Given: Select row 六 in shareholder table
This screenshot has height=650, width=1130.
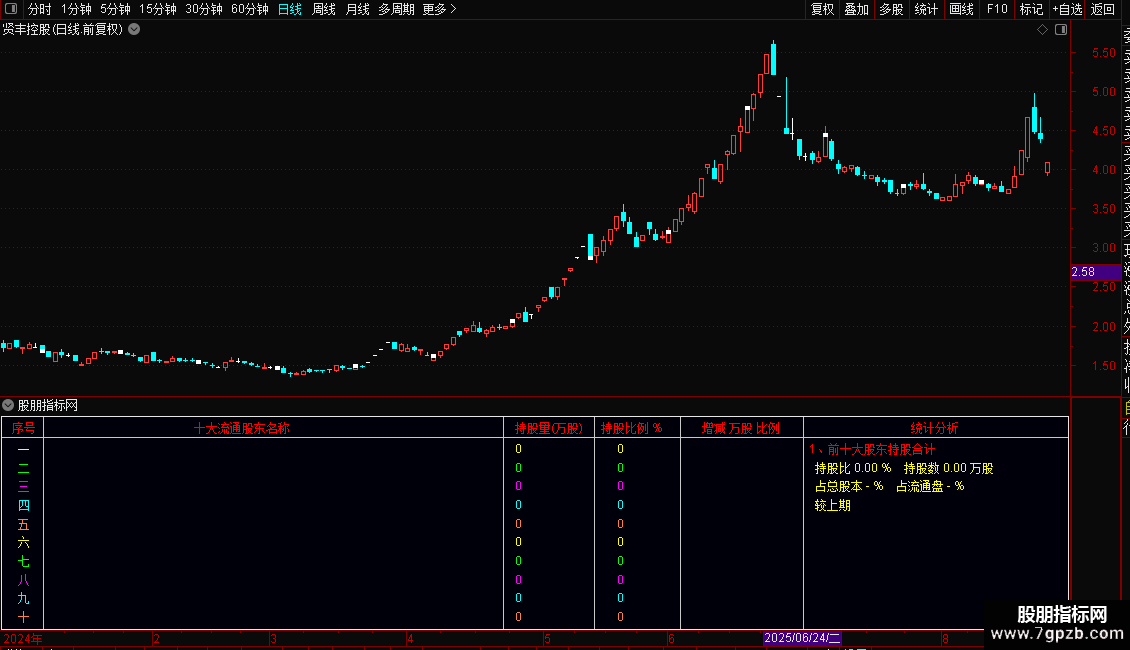Looking at the screenshot, I should pos(23,543).
